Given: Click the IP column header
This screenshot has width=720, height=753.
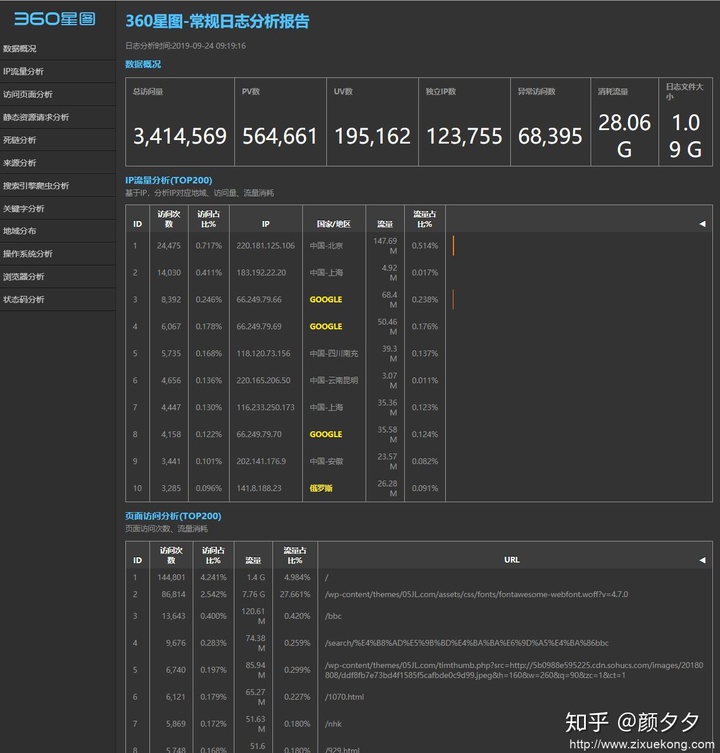Looking at the screenshot, I should 266,224.
